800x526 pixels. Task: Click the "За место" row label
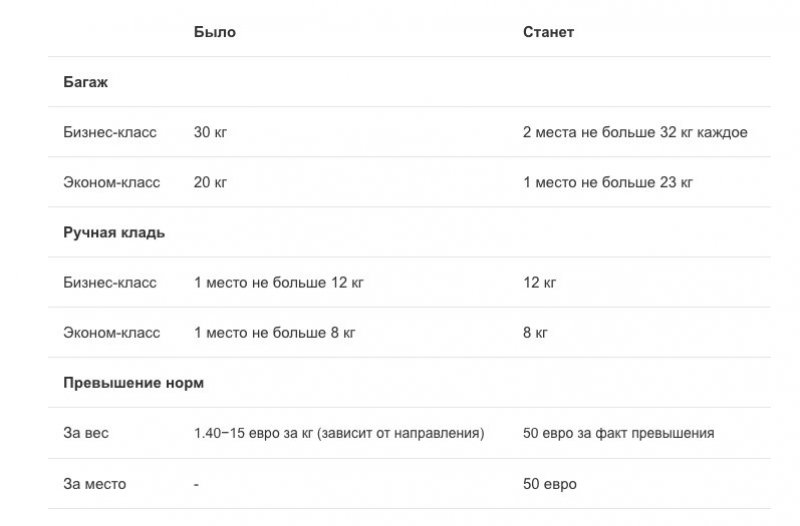(94, 484)
